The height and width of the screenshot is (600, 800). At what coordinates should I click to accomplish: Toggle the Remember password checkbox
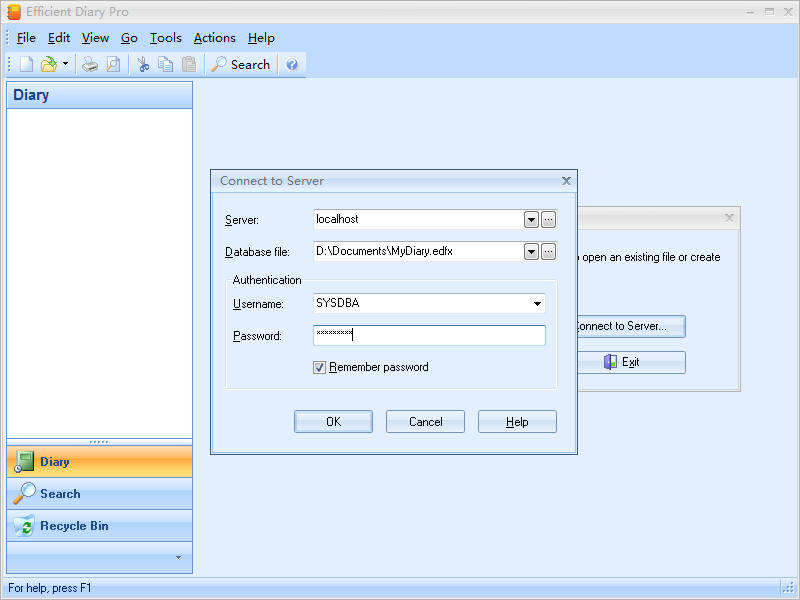(x=319, y=367)
